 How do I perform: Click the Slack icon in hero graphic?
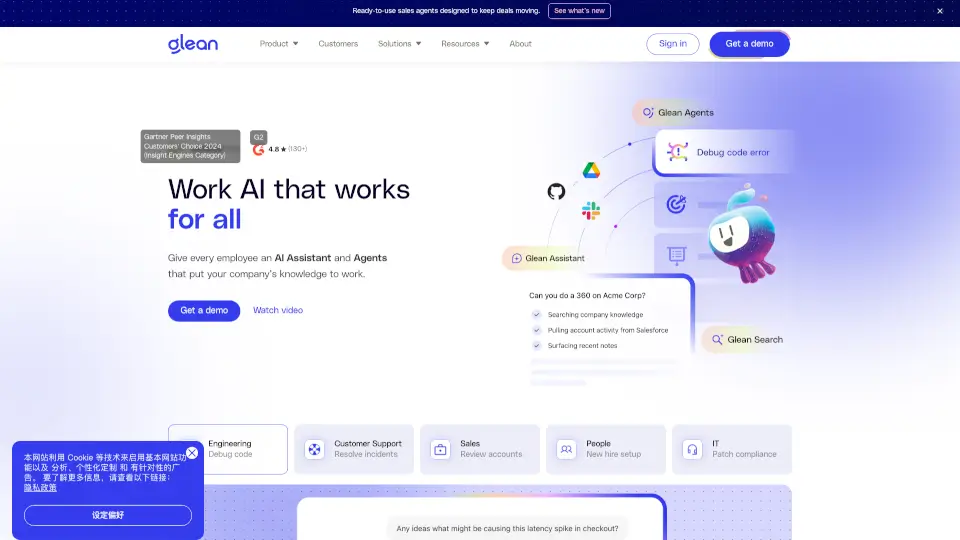(x=590, y=211)
